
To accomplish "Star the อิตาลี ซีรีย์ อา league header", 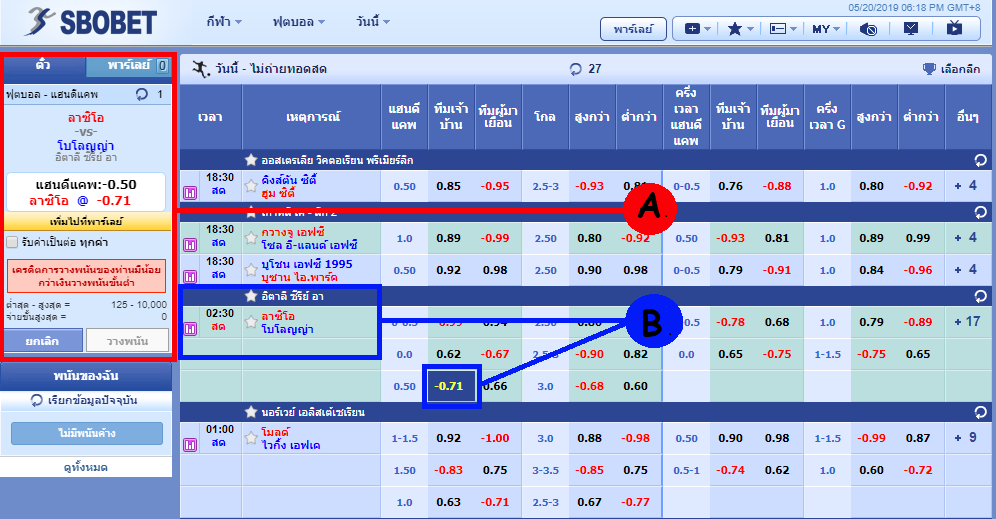I will (x=251, y=296).
